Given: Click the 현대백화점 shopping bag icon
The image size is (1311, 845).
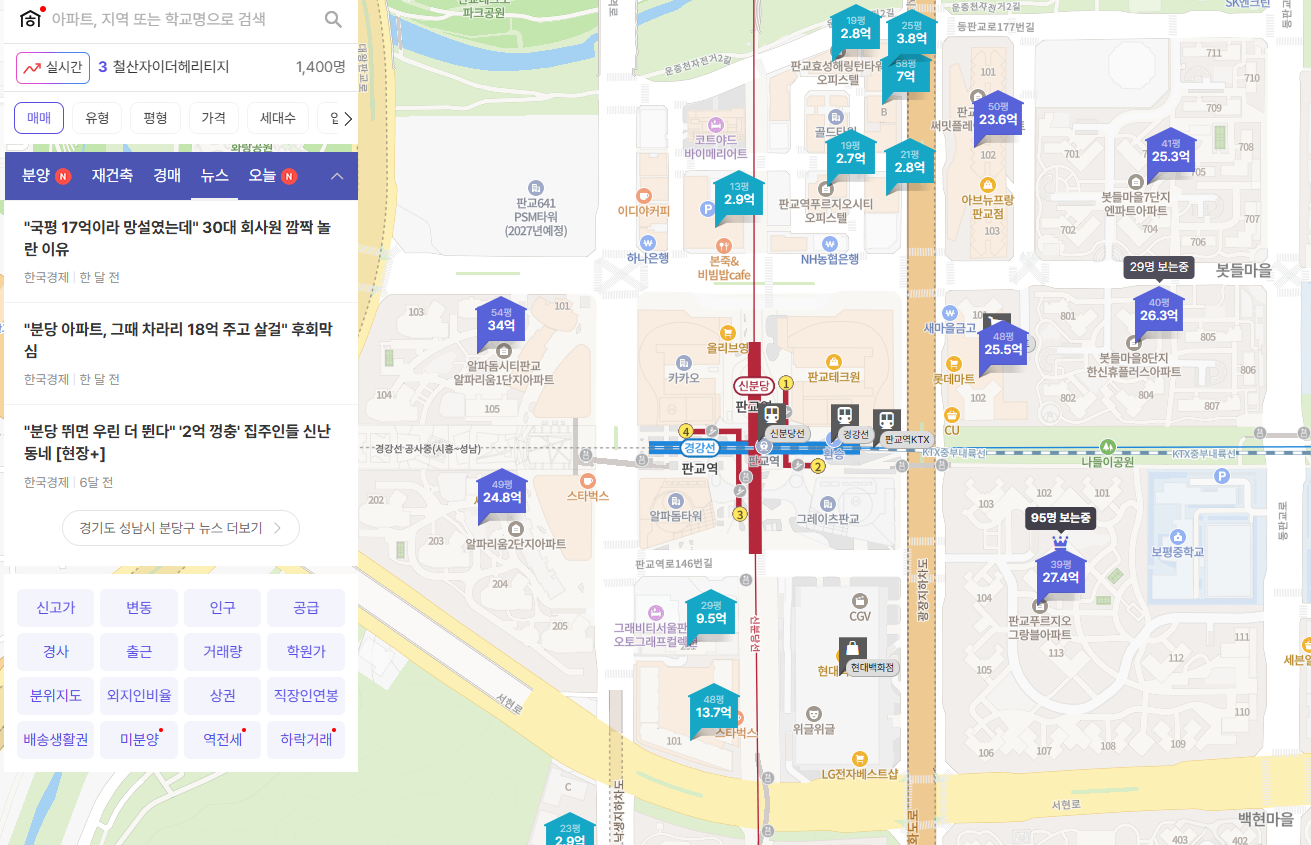Looking at the screenshot, I should (x=852, y=648).
